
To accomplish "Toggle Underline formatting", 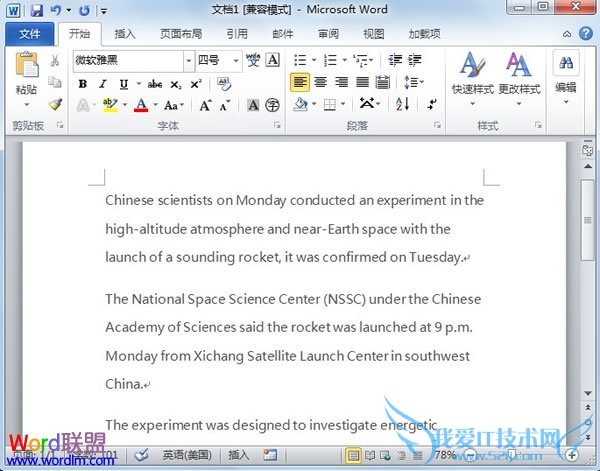I will (123, 84).
